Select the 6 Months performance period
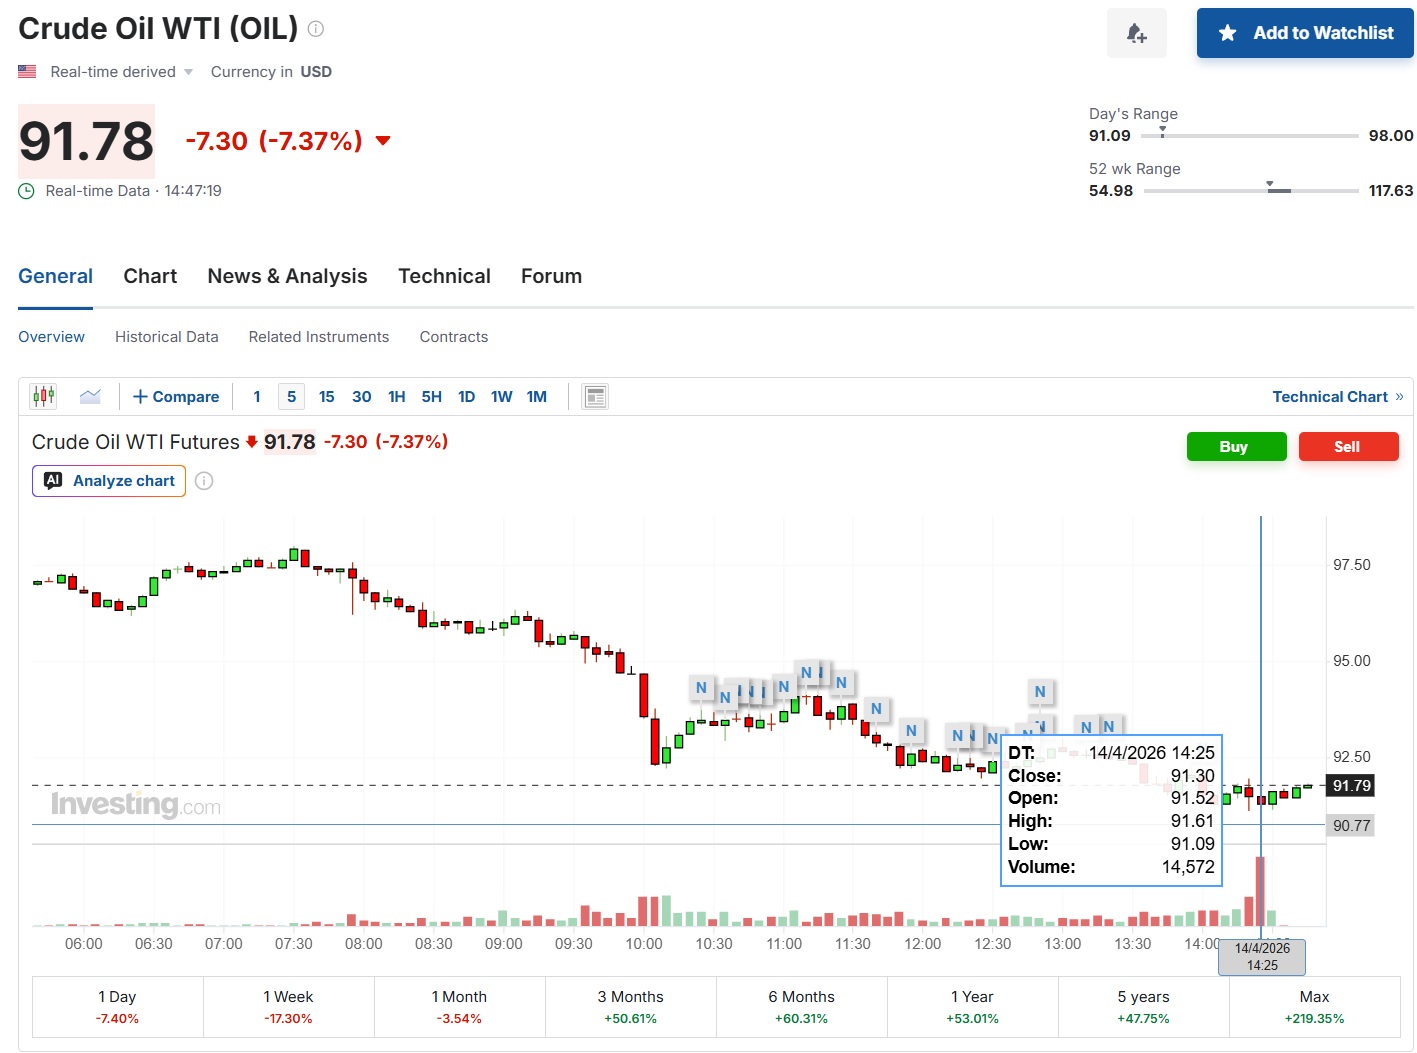 (x=802, y=1007)
